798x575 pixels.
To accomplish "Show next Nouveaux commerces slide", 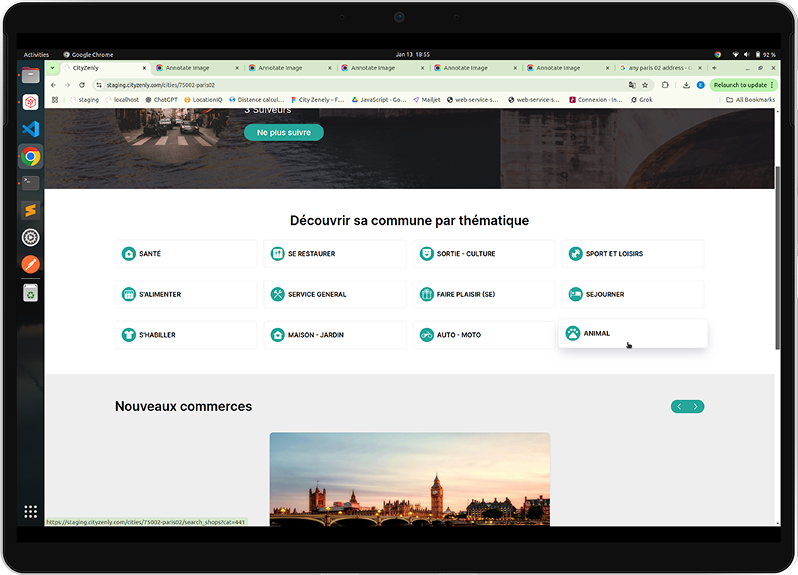I will point(696,407).
